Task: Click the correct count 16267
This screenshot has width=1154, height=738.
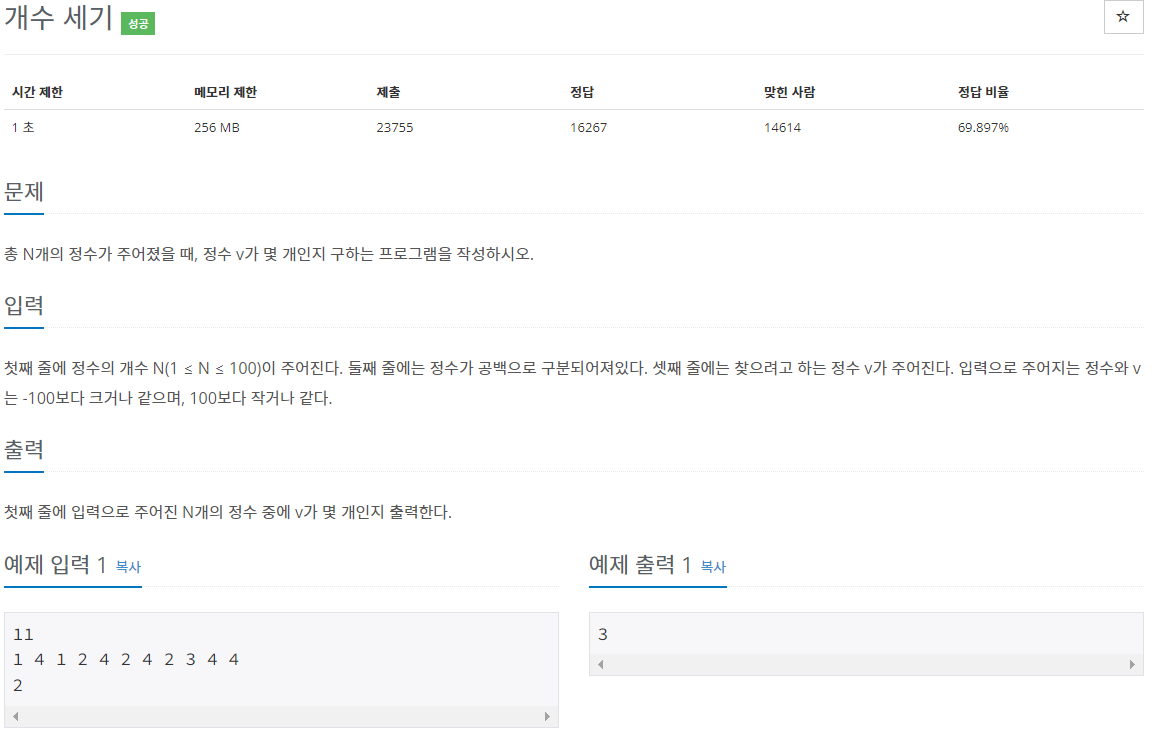Action: pos(588,127)
